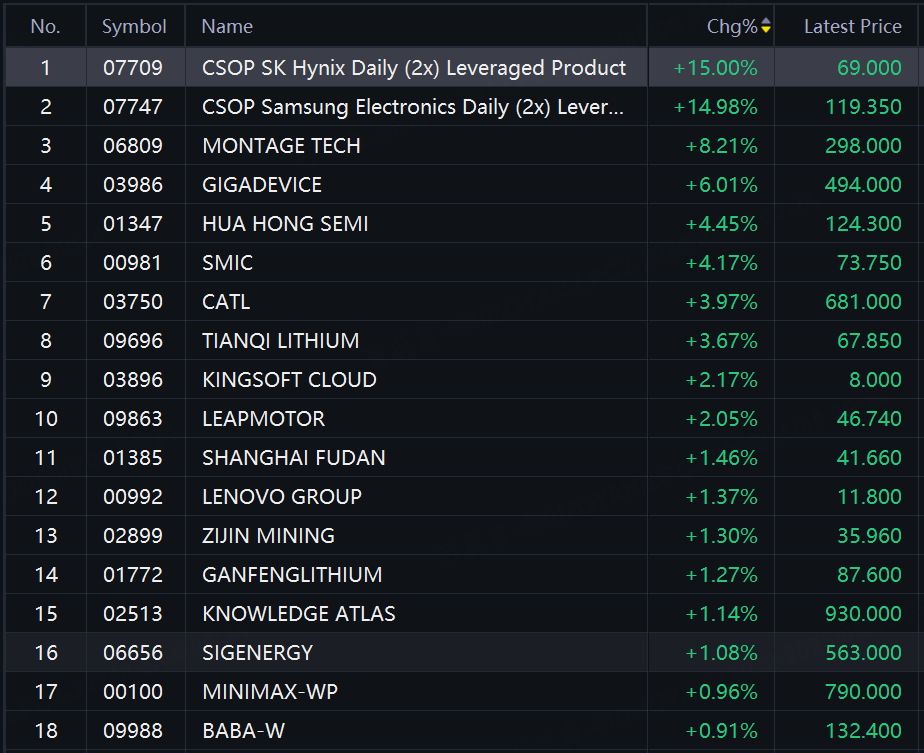Click symbol 09696
The image size is (924, 753).
[x=133, y=341]
